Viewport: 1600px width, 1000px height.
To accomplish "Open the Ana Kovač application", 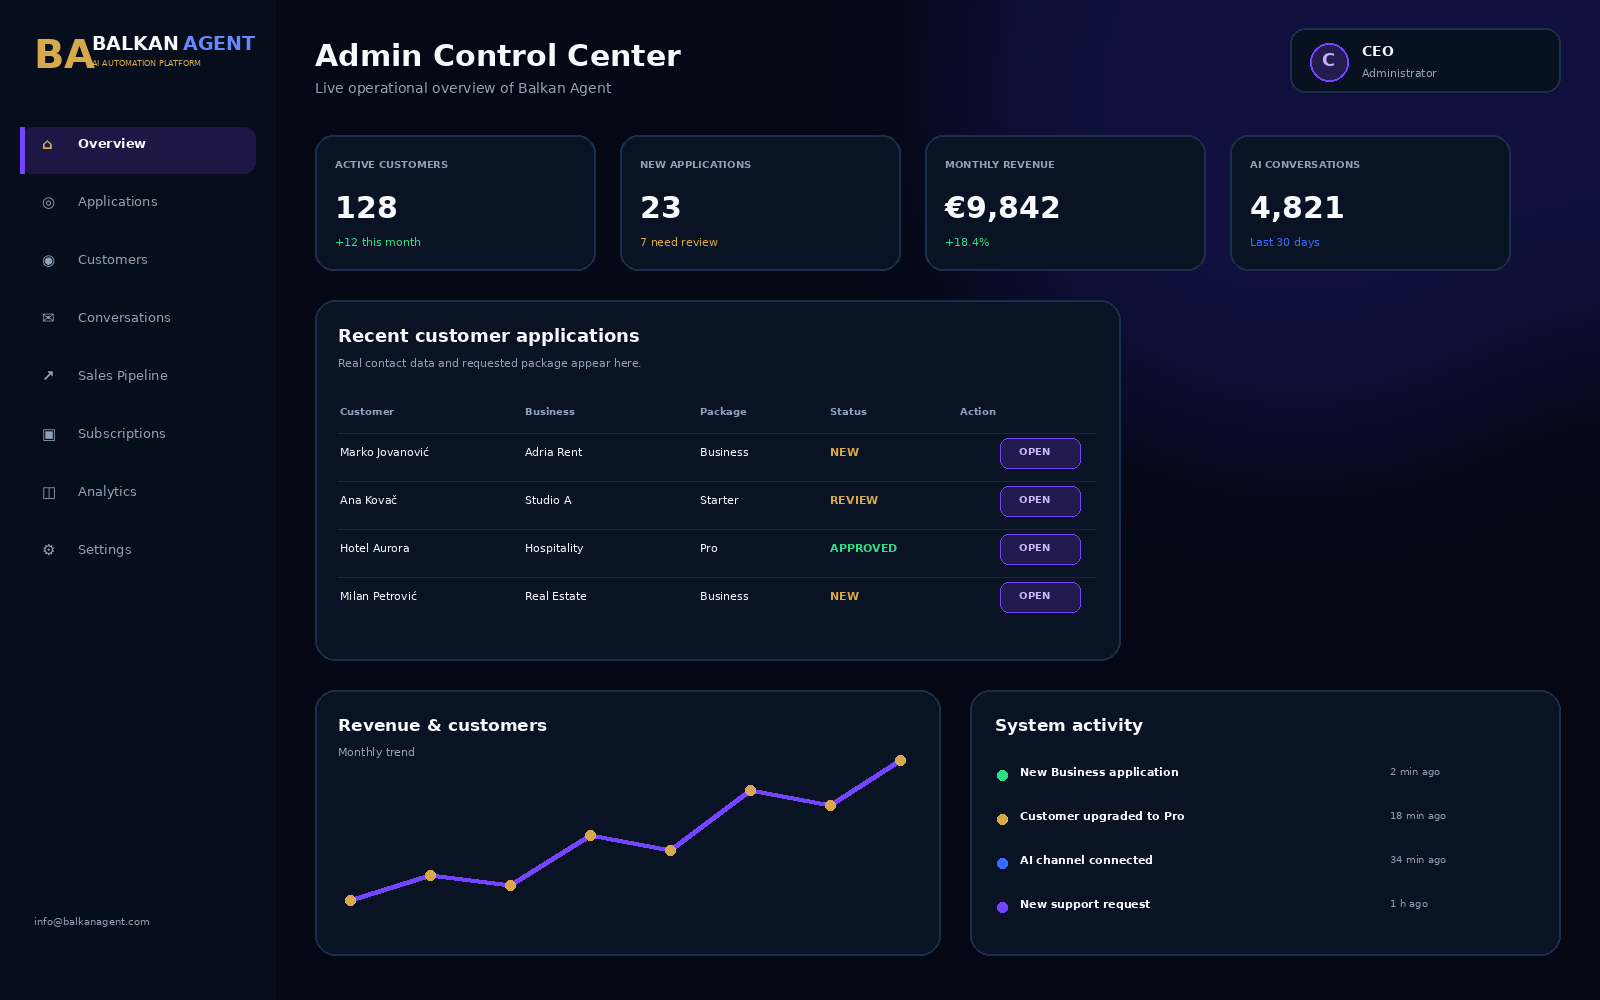I will pos(1040,501).
